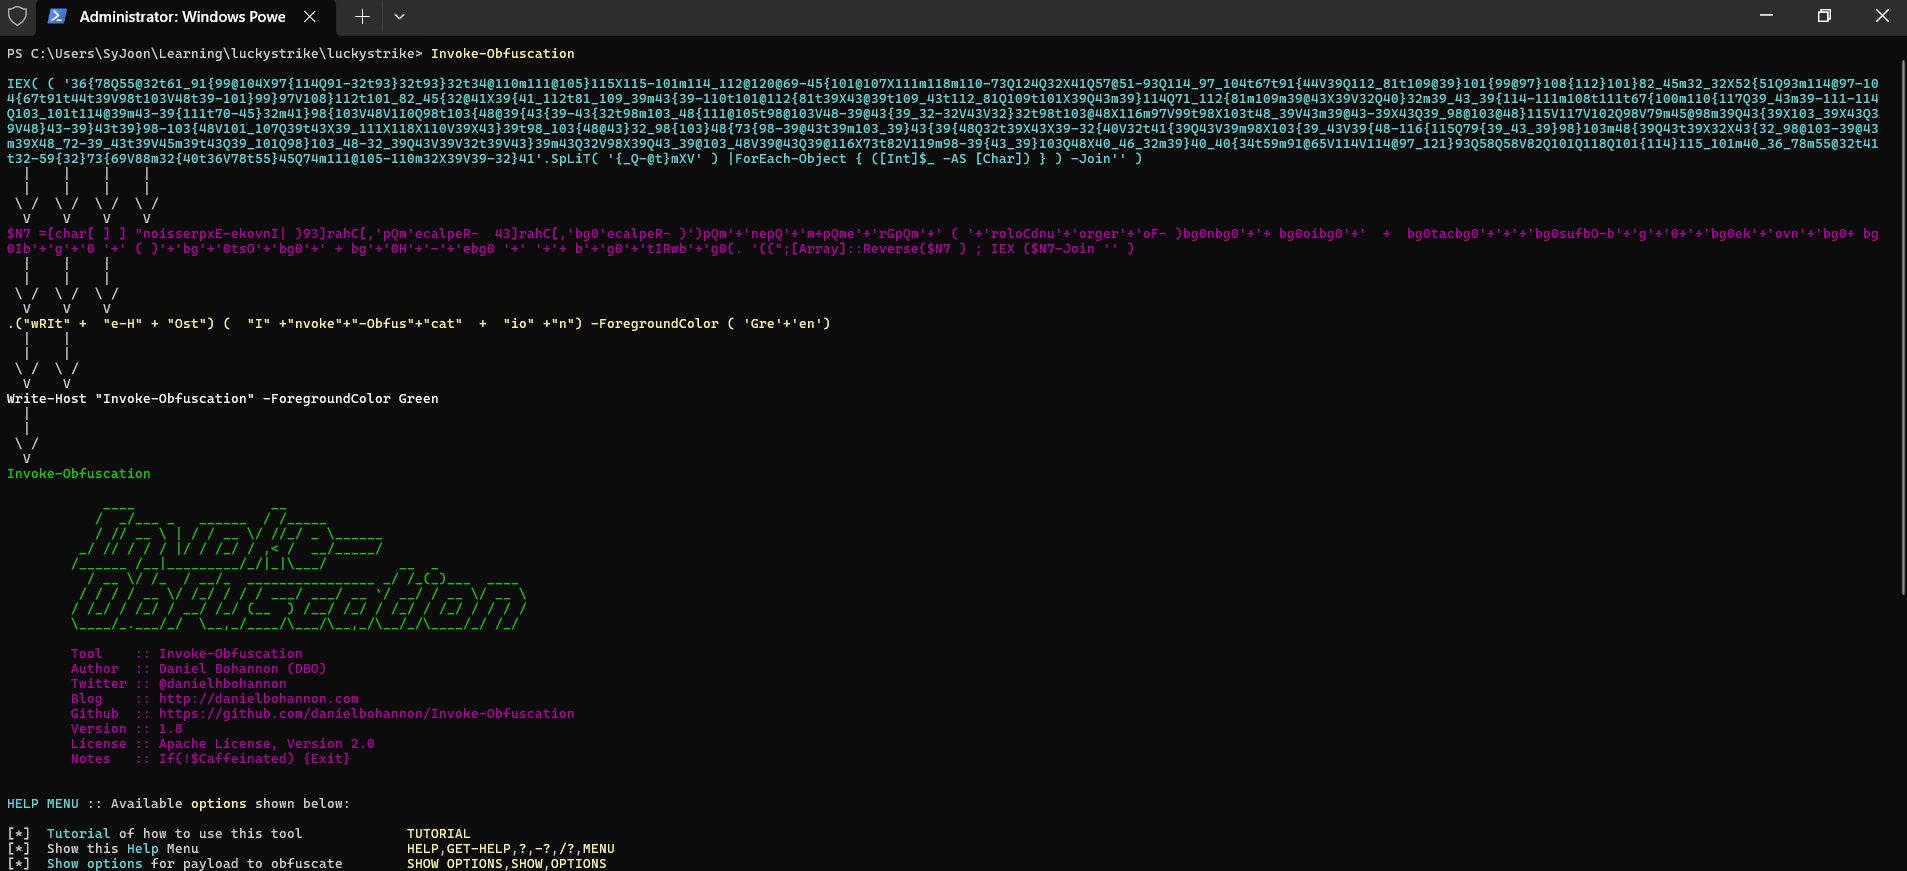Click the typed Invoke-Obfuscation command on the prompt line
The height and width of the screenshot is (871, 1907).
(x=503, y=54)
